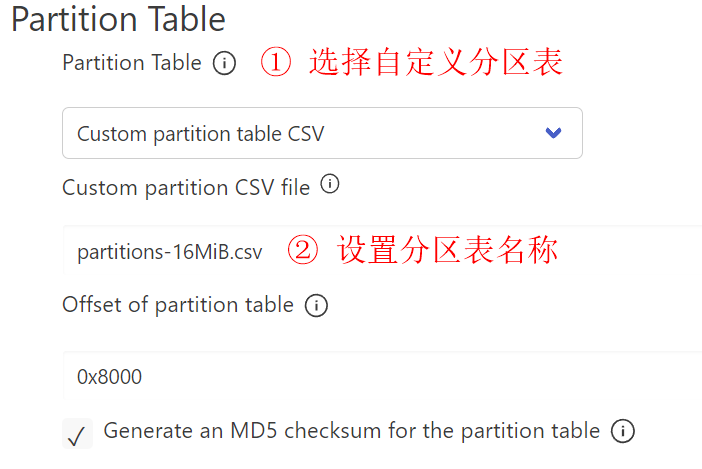Click the red circled number ② marker

click(303, 250)
